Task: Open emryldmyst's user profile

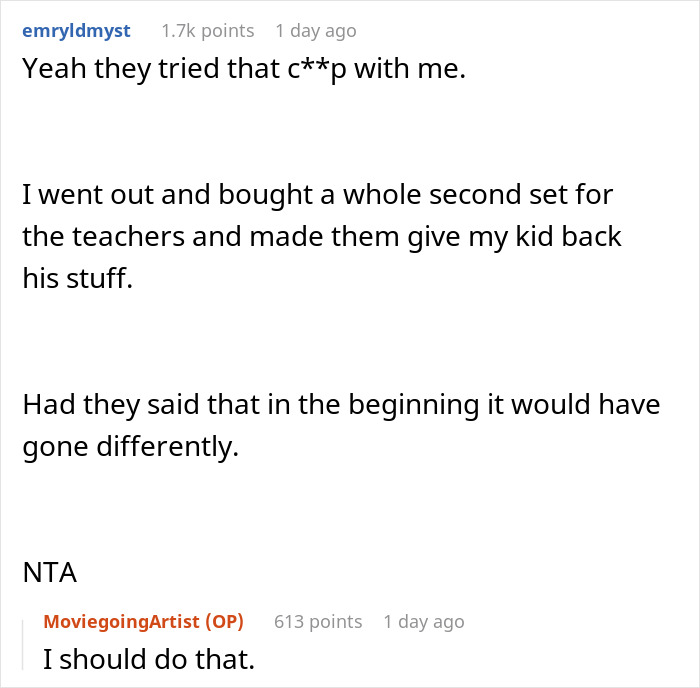Action: click(76, 30)
